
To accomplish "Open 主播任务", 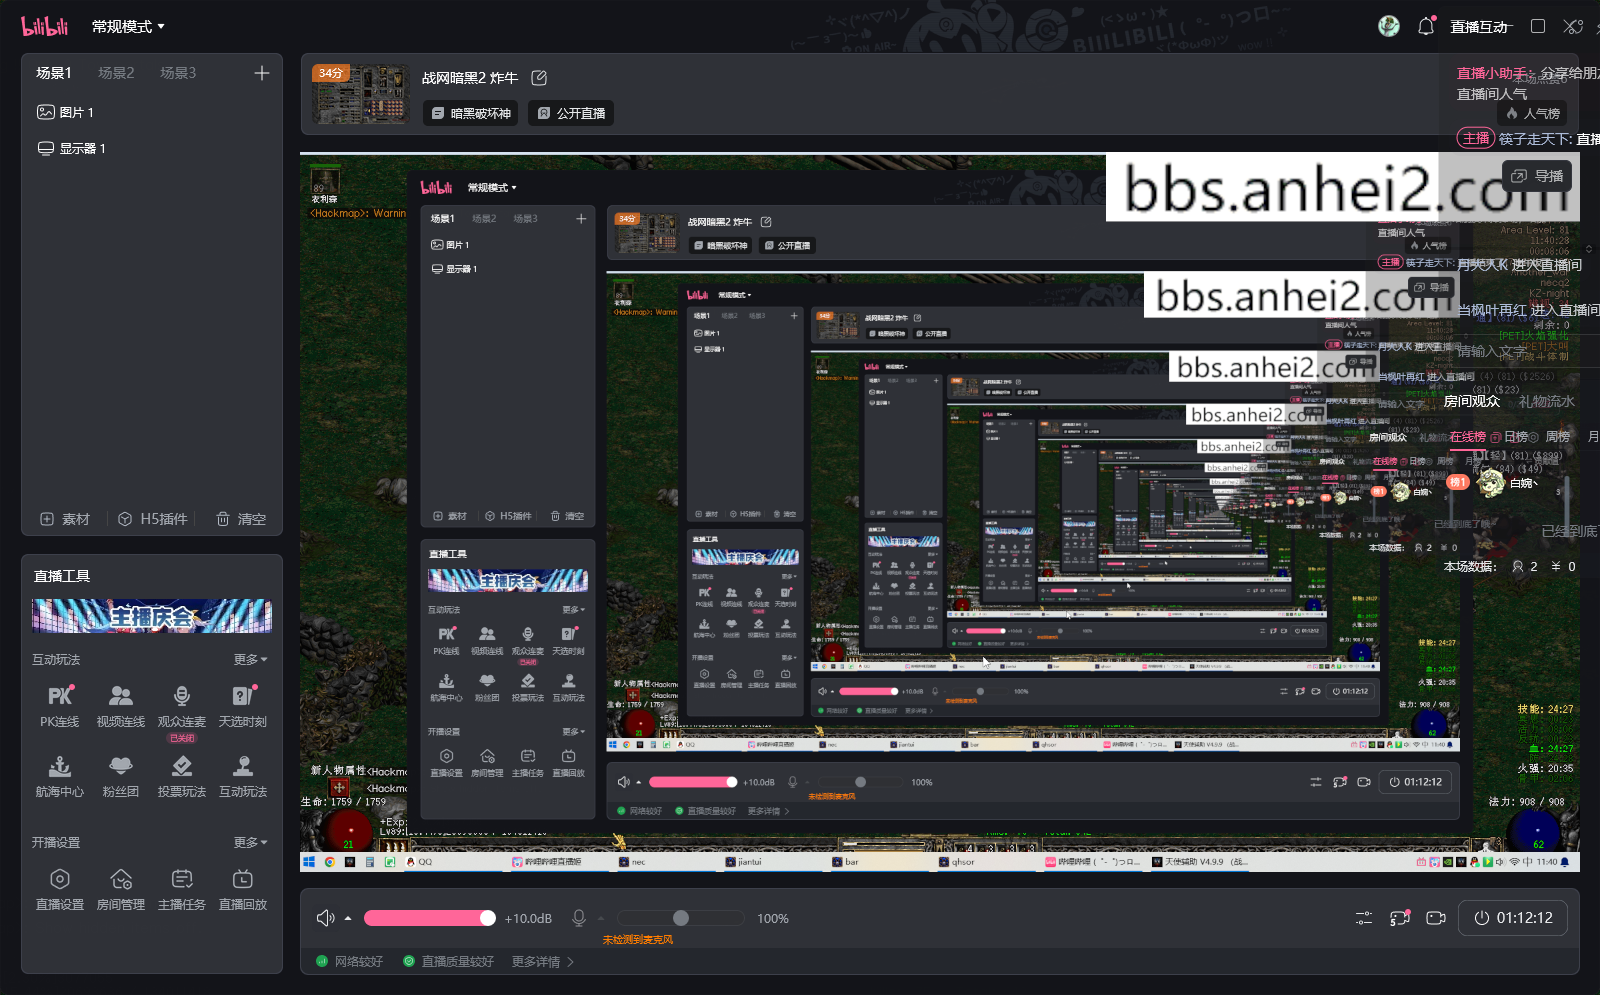I will (182, 890).
